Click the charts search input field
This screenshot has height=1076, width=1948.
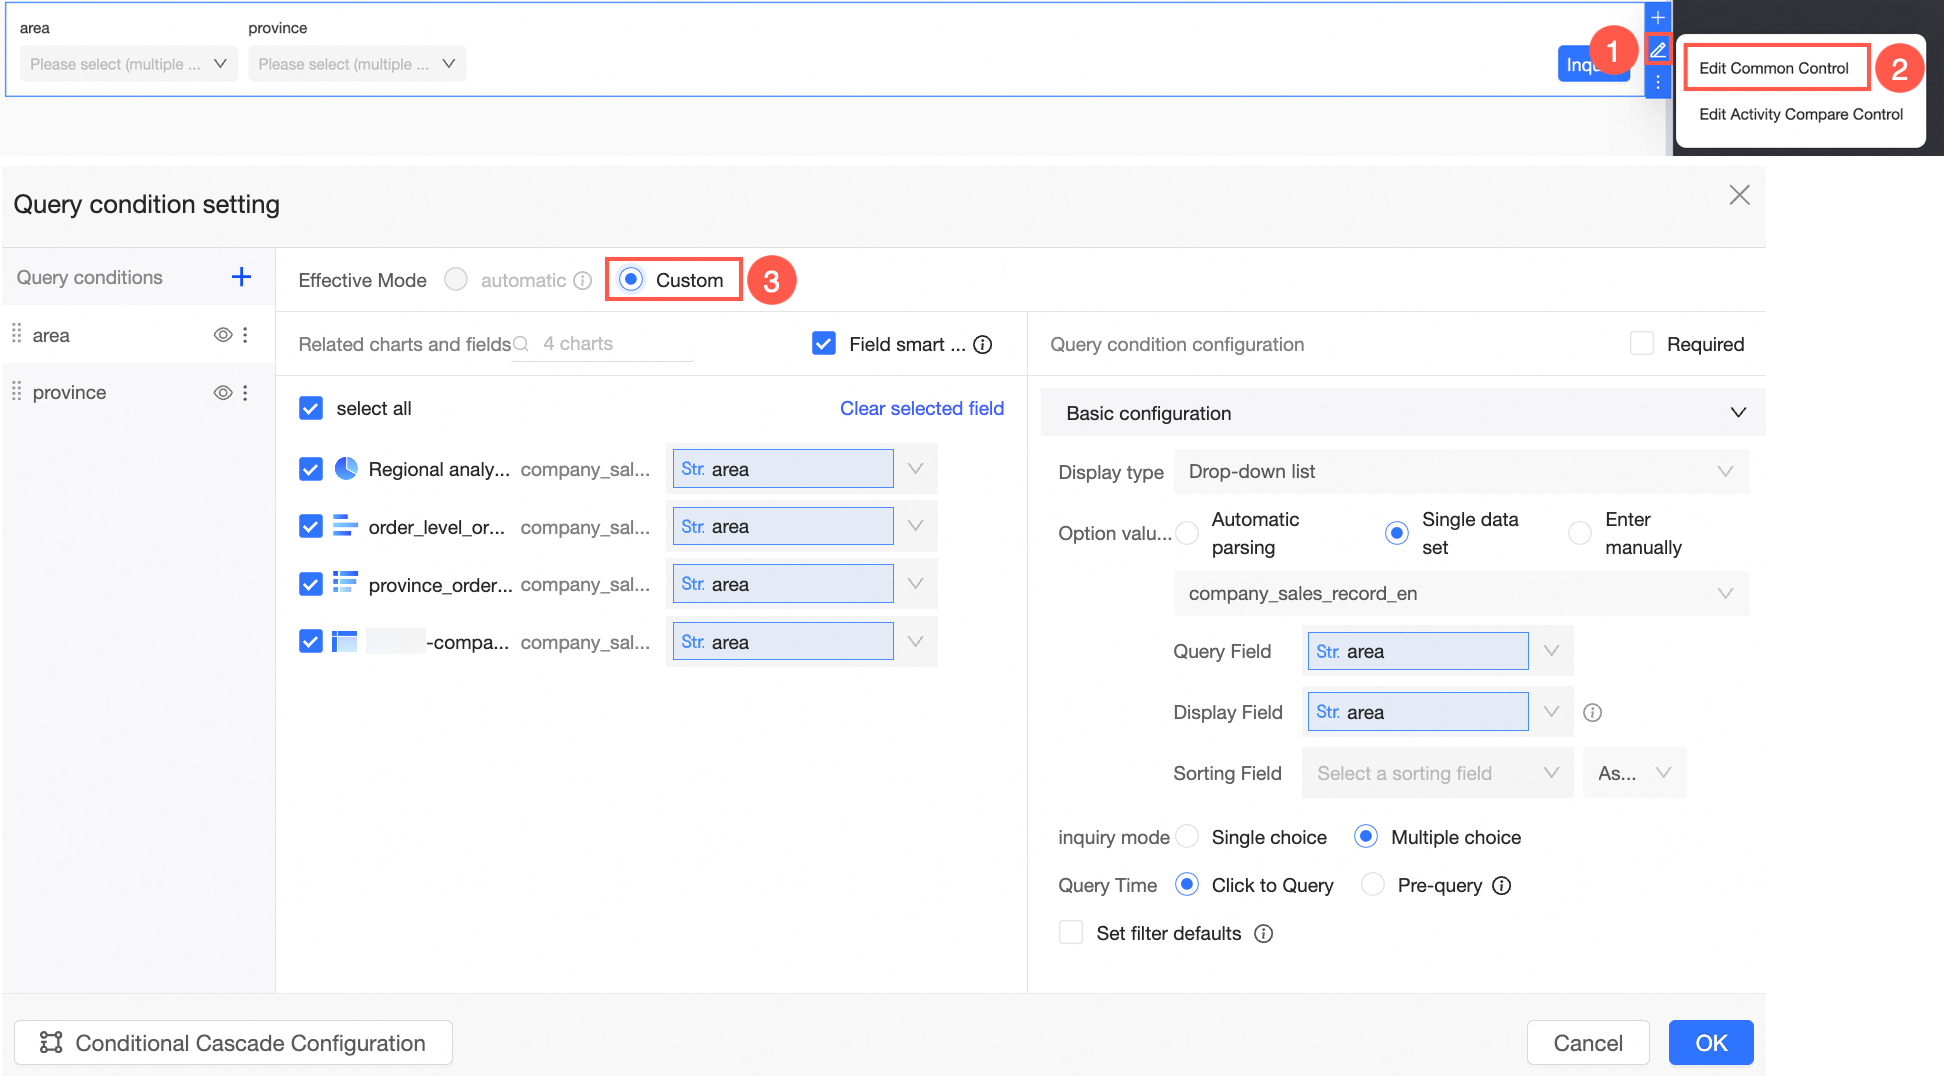tap(610, 344)
